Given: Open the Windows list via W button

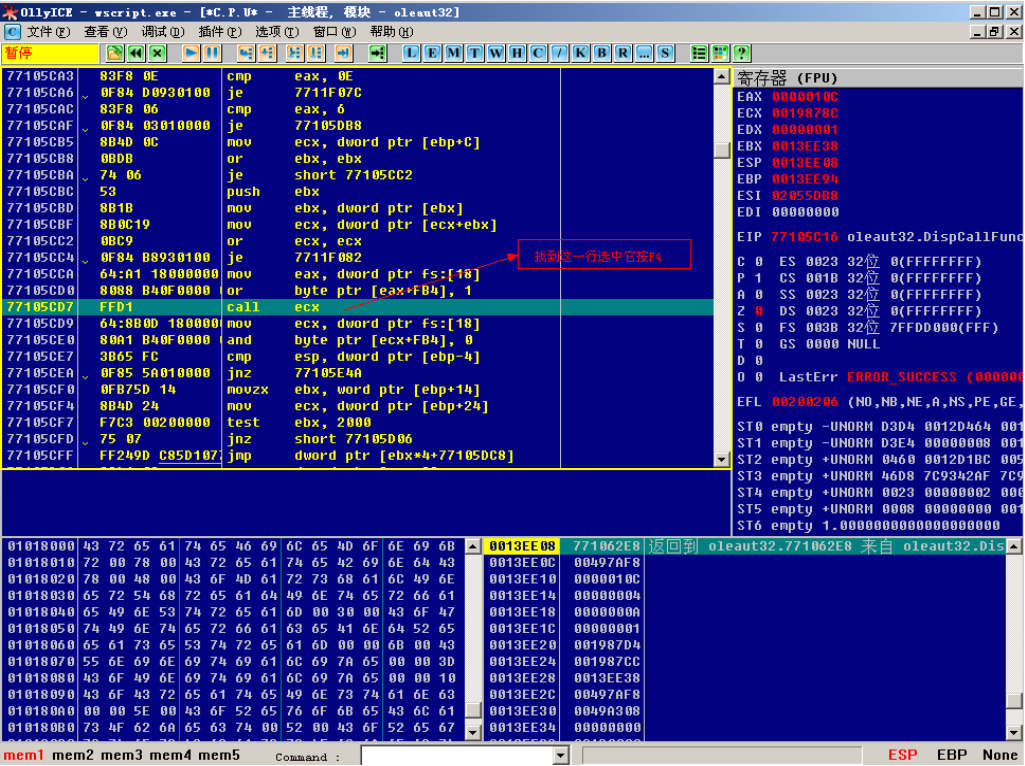Looking at the screenshot, I should click(496, 54).
